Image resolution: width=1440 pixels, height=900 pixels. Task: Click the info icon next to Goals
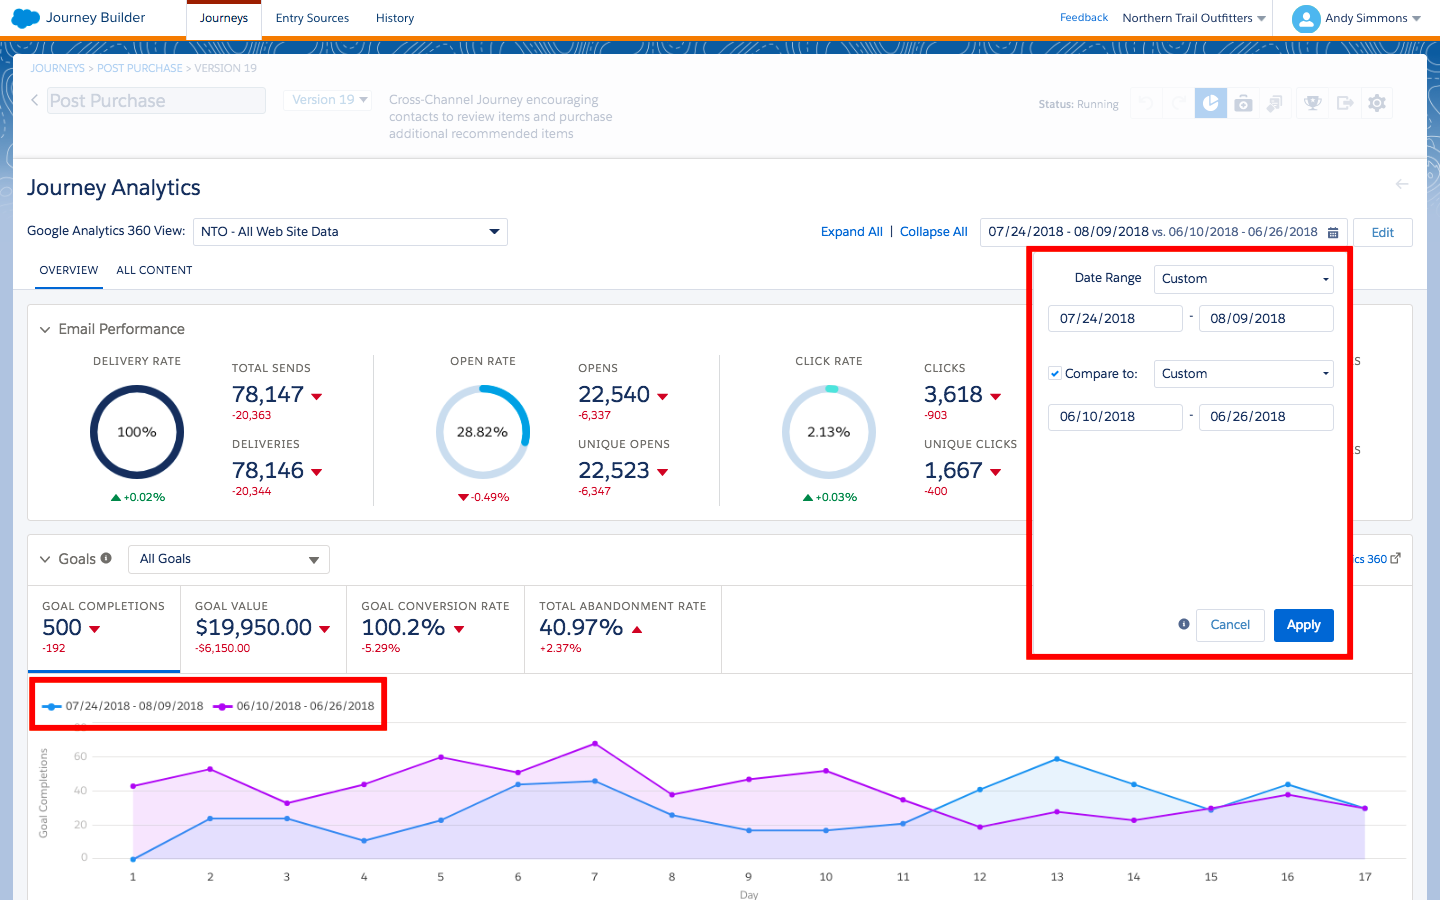pos(106,558)
